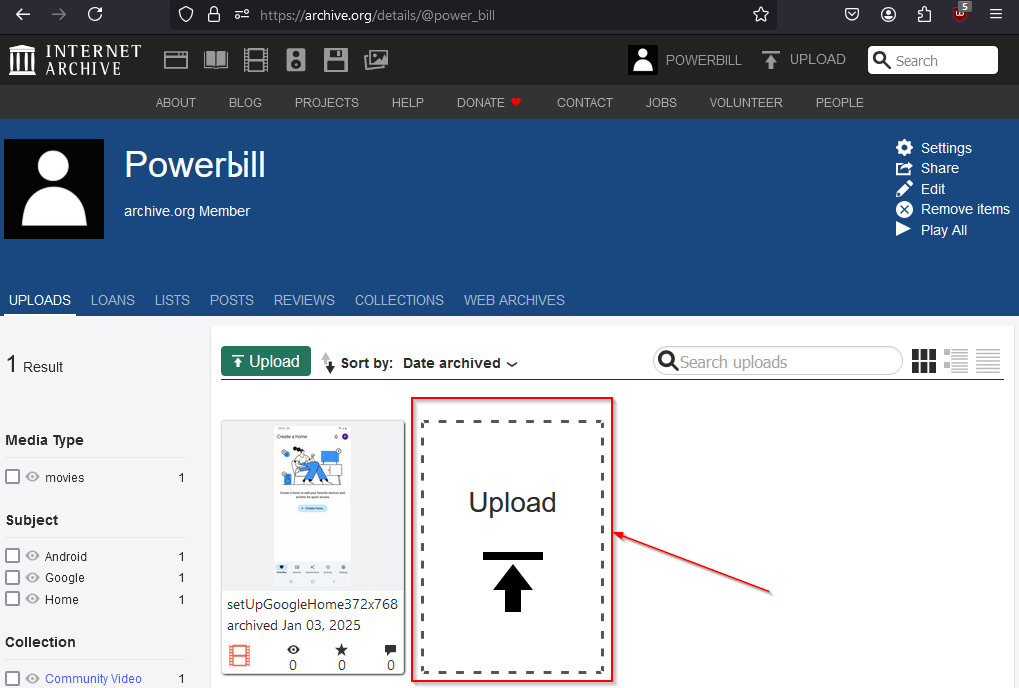
Task: Open the Web (Wayback) media icon
Action: tap(176, 60)
